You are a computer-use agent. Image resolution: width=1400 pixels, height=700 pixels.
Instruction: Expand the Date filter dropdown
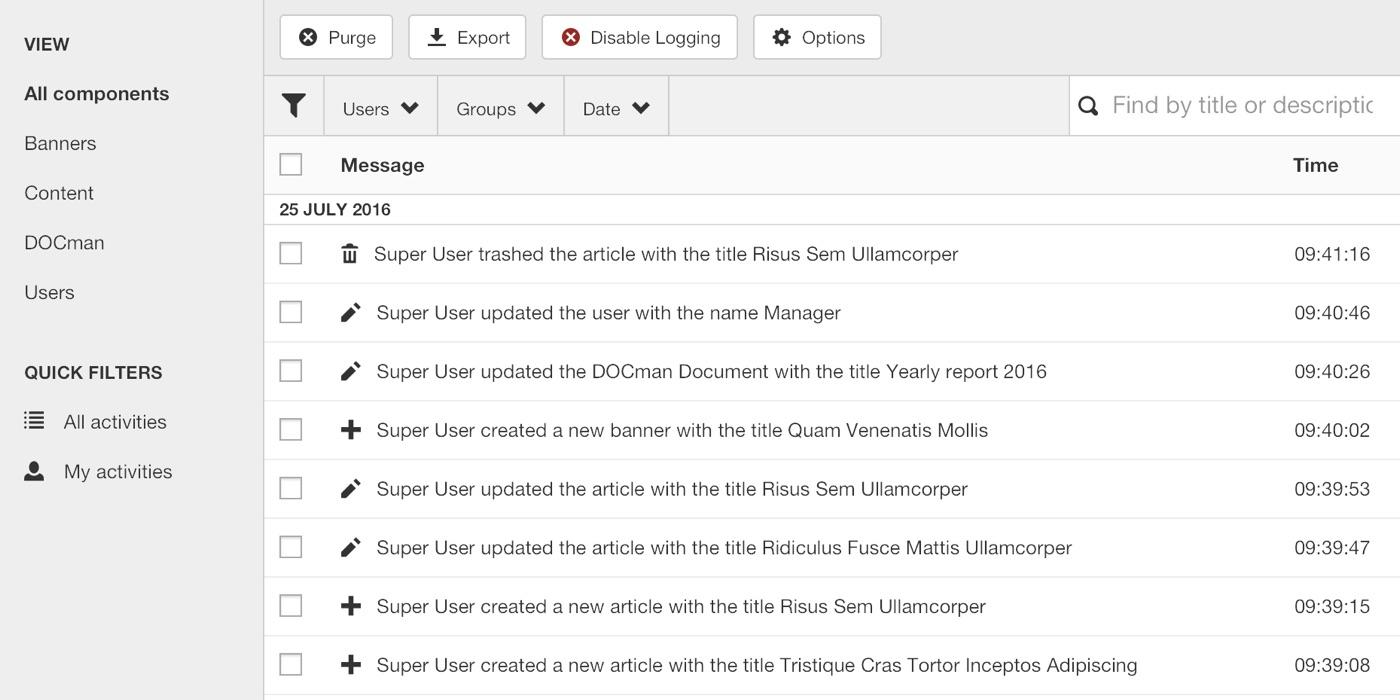point(615,108)
